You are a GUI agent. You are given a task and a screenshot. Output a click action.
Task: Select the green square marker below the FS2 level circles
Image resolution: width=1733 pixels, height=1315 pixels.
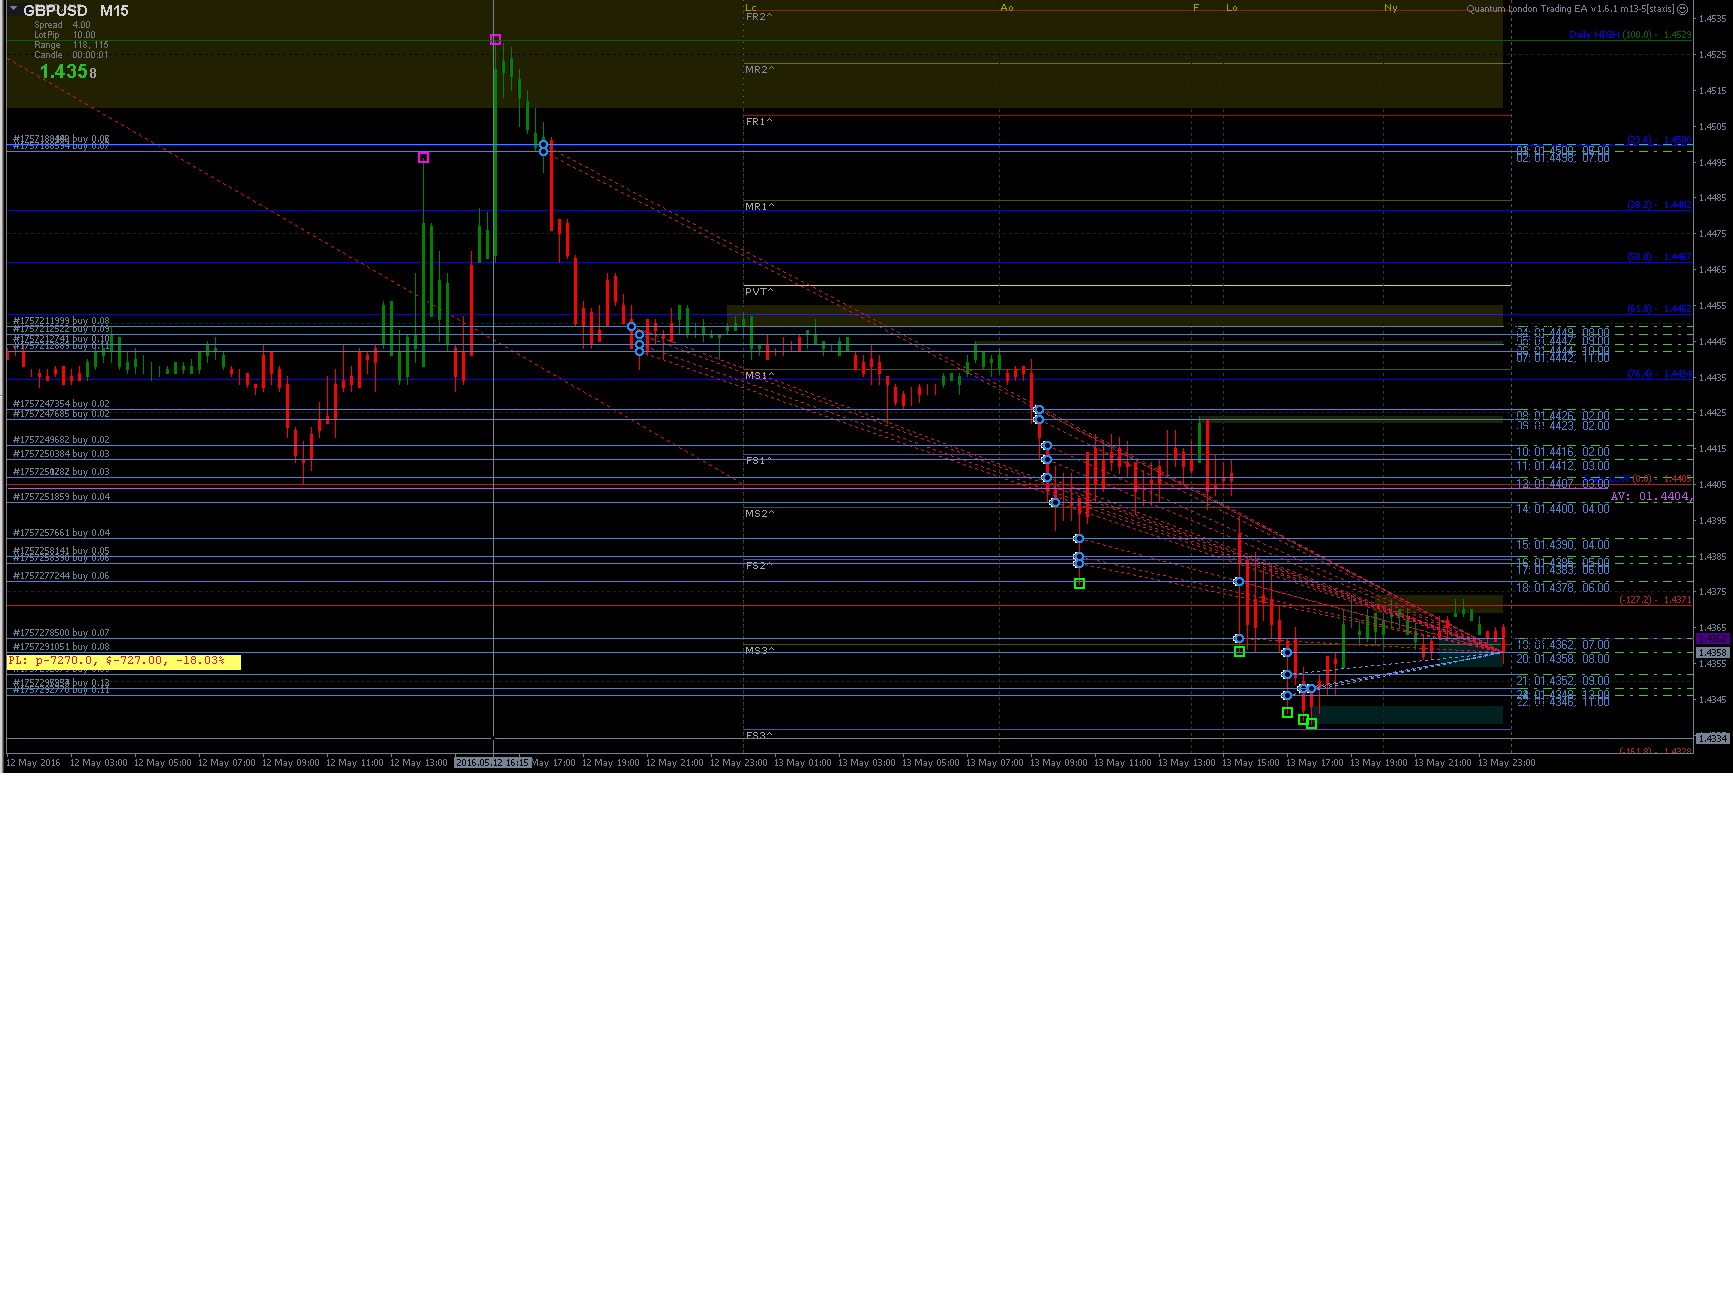pyautogui.click(x=1079, y=584)
